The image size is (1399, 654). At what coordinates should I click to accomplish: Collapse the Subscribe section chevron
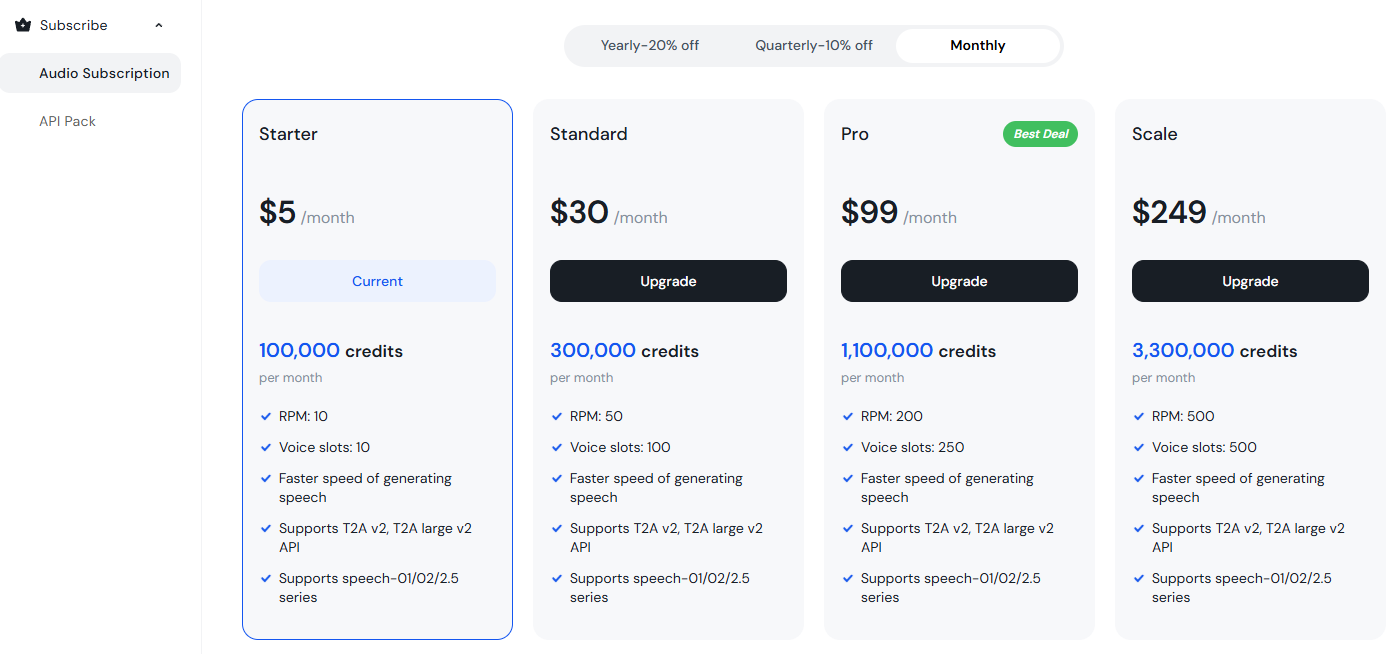[159, 25]
